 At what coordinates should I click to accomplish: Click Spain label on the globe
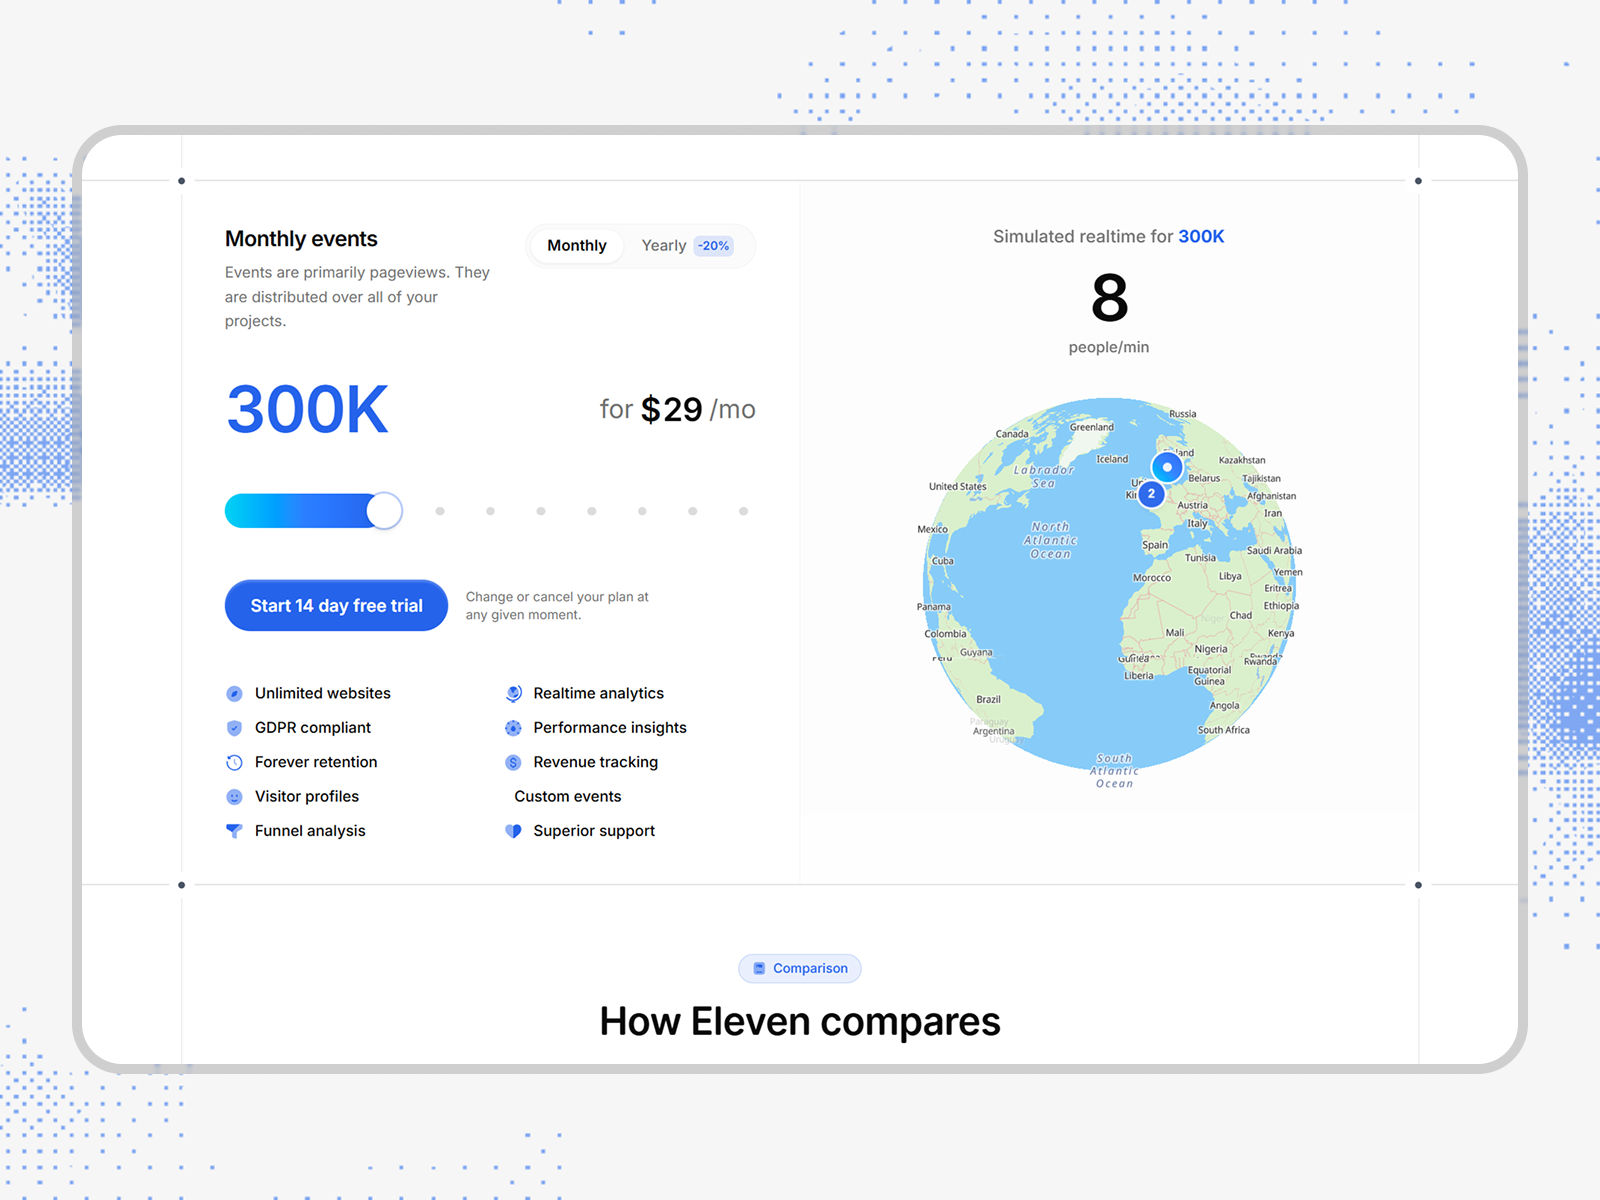(1155, 545)
